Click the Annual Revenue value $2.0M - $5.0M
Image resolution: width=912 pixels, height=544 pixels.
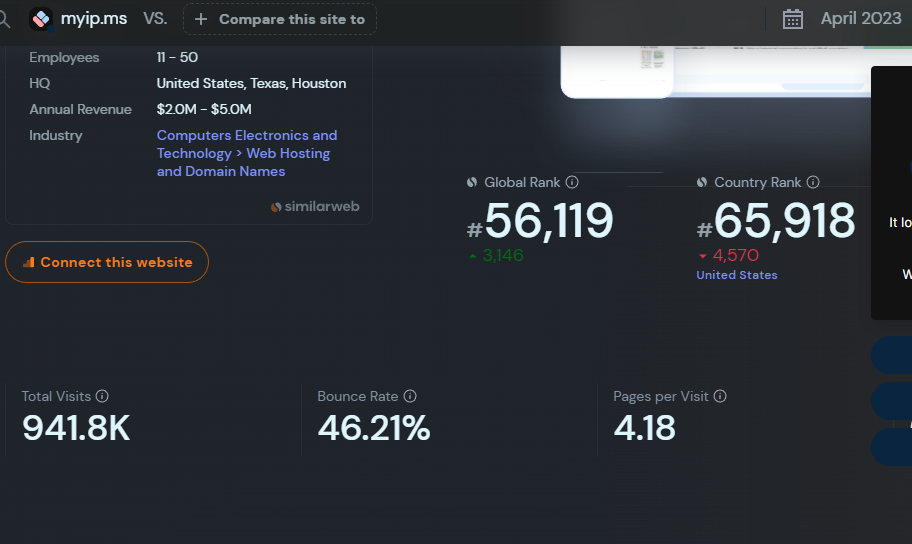click(x=204, y=109)
